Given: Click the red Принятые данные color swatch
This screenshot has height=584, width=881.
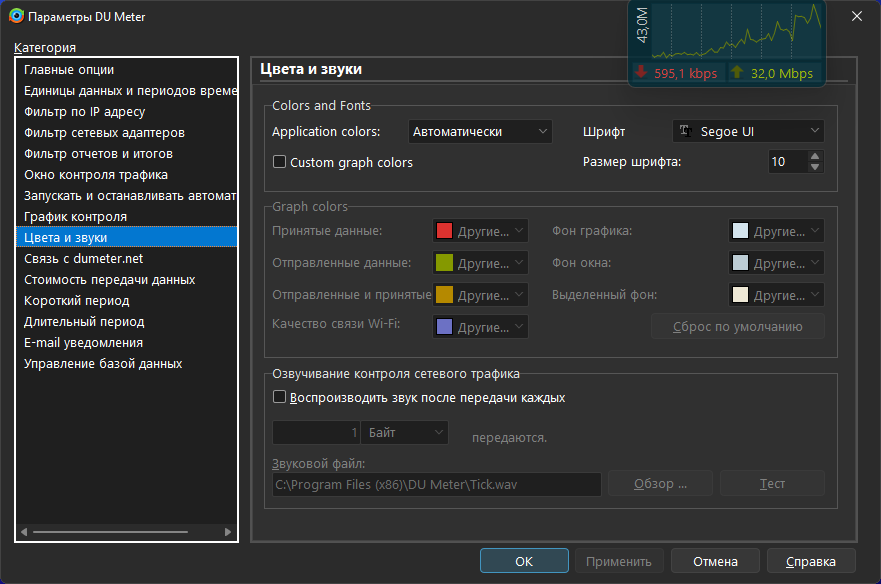Looking at the screenshot, I should click(x=443, y=232).
